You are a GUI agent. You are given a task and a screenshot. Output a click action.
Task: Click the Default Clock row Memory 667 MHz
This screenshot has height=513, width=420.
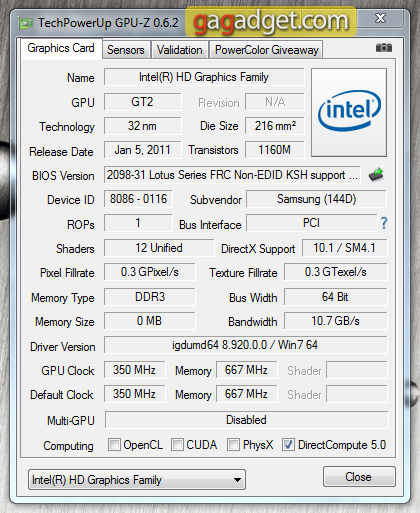(247, 394)
